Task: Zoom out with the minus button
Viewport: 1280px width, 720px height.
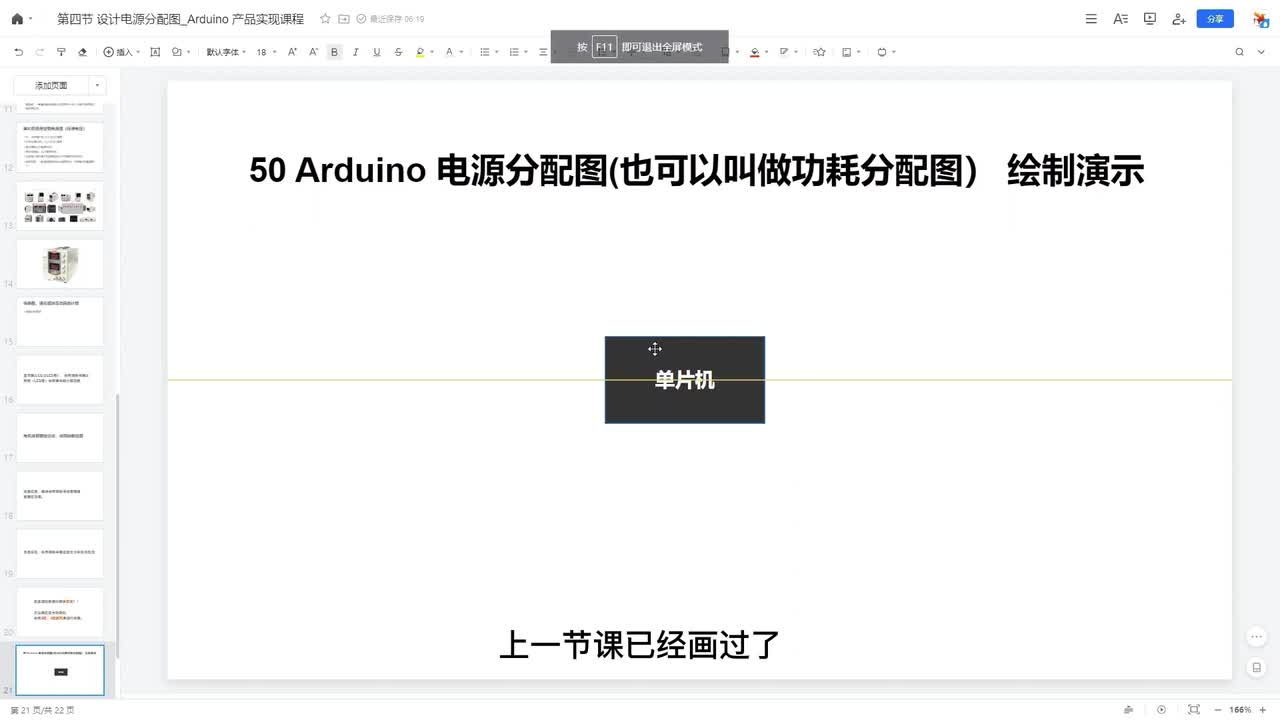Action: (1216, 710)
